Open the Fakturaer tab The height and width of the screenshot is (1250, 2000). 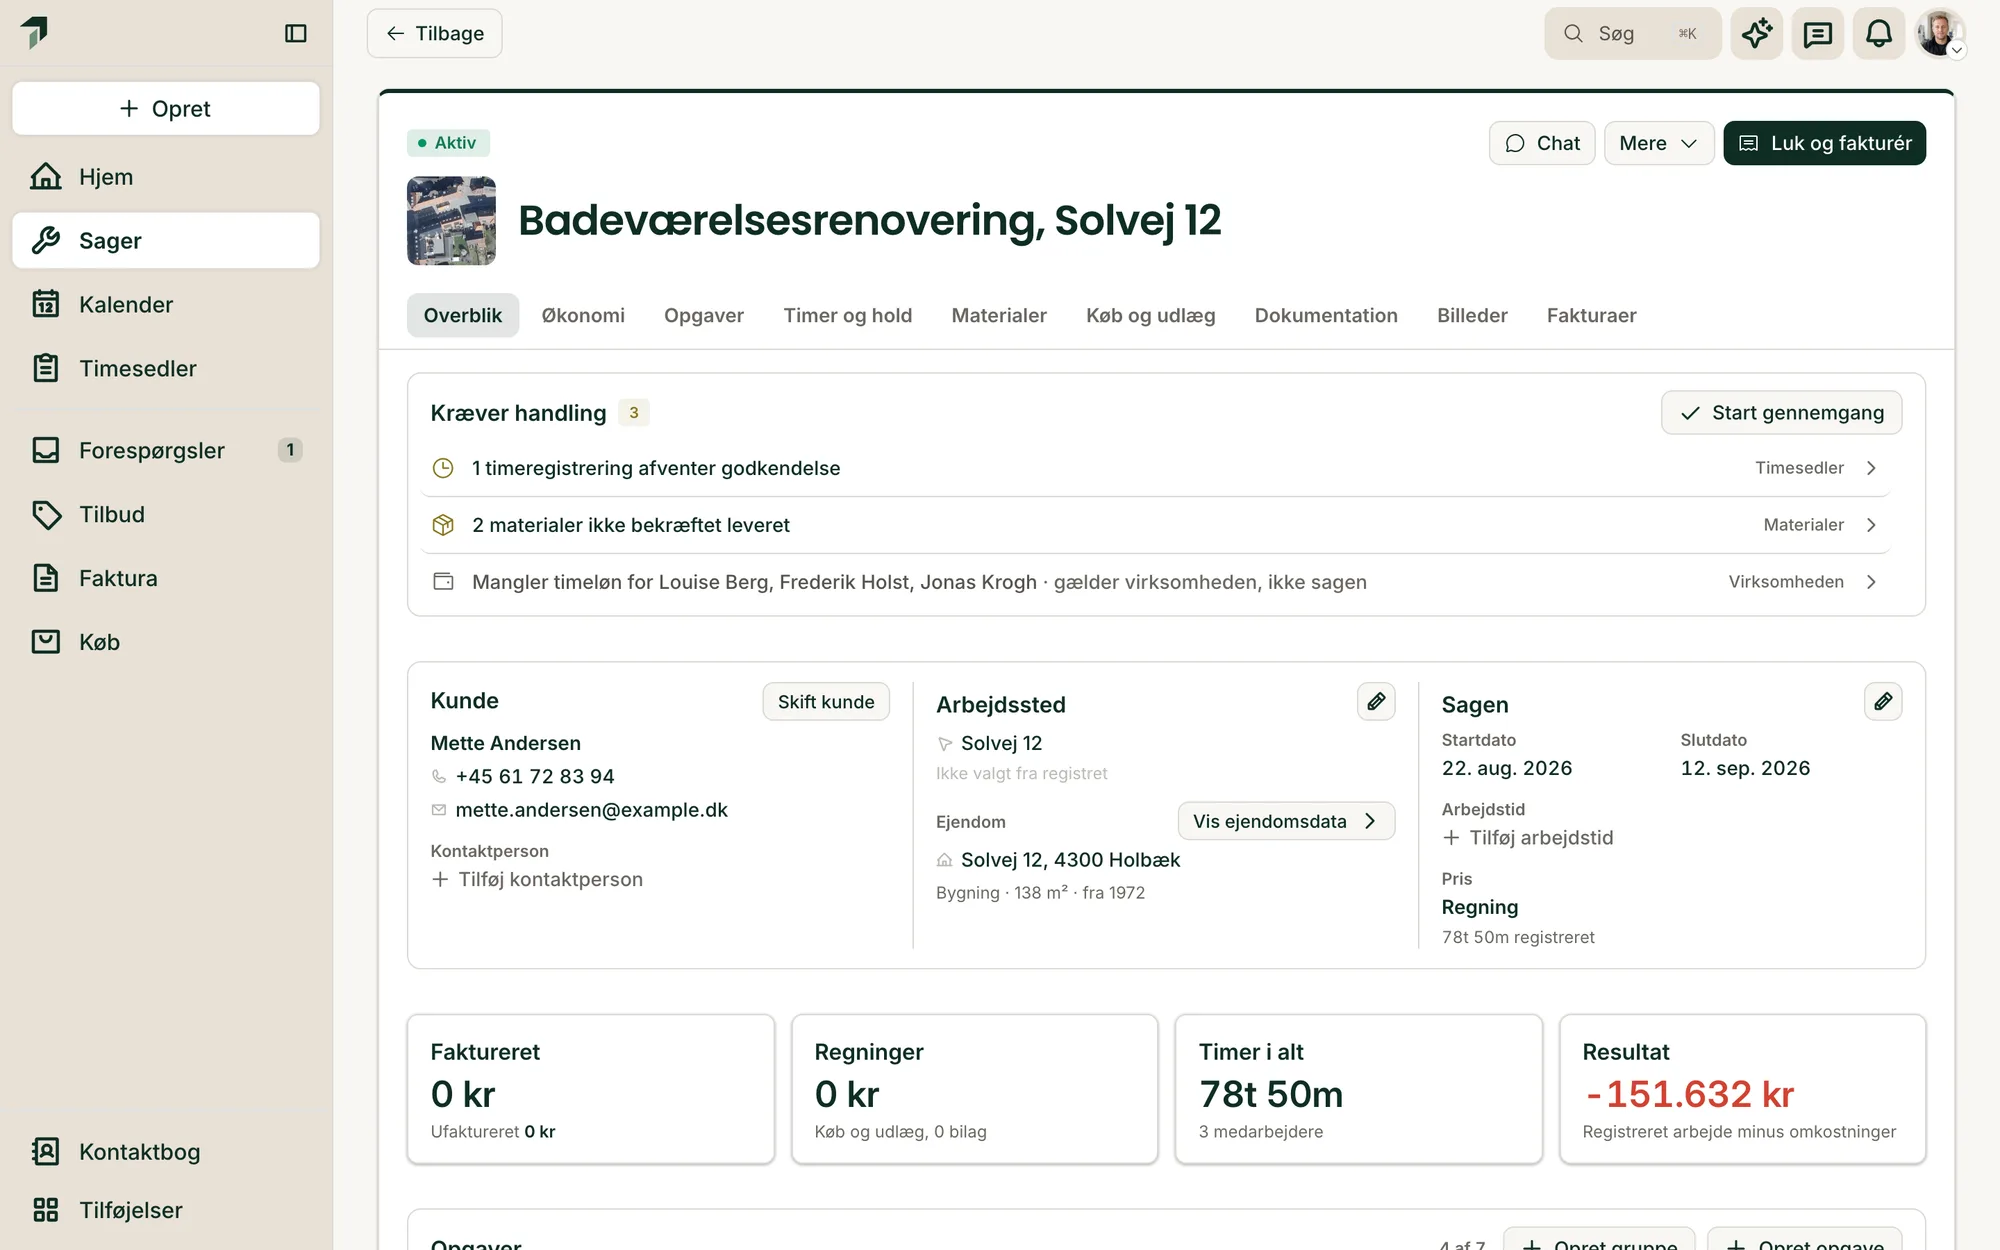[x=1592, y=316]
